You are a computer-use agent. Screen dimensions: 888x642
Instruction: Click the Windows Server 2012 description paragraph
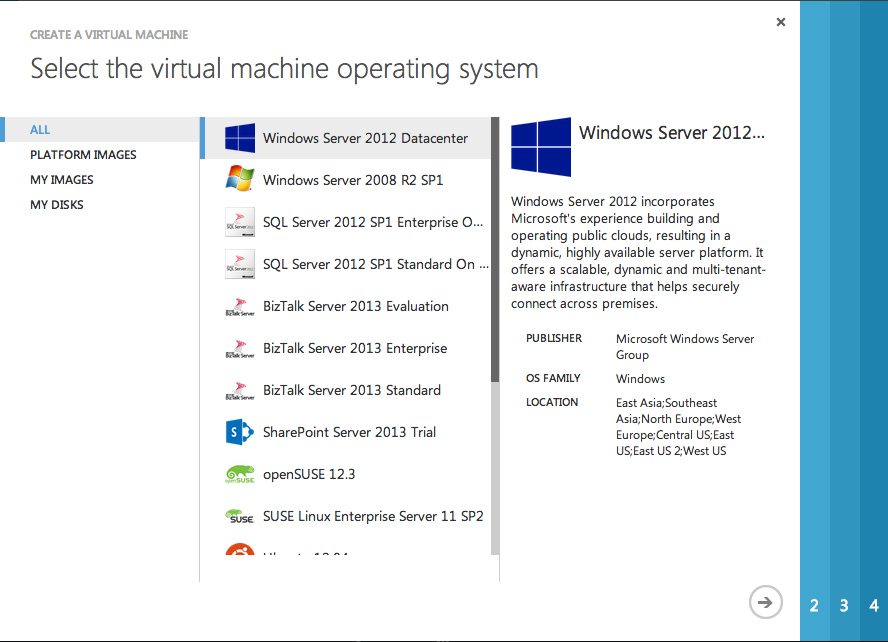(x=638, y=252)
